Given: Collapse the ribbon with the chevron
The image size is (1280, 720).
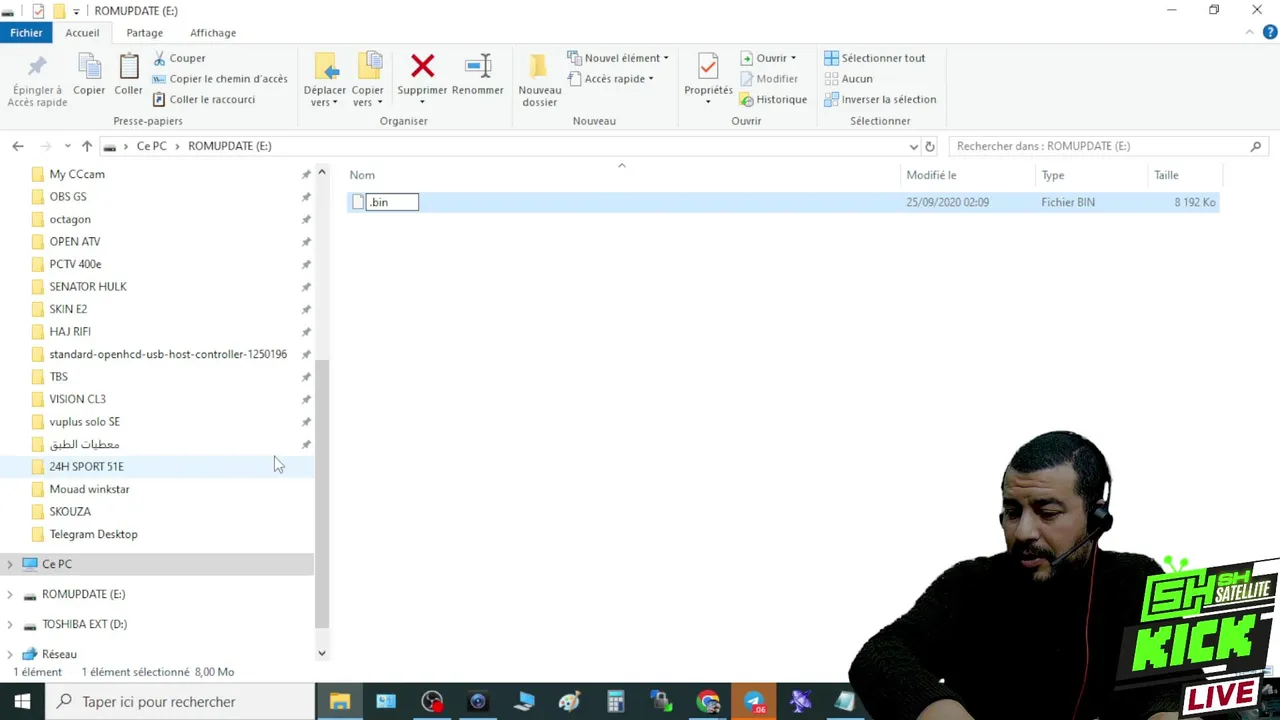Looking at the screenshot, I should click(x=1250, y=33).
